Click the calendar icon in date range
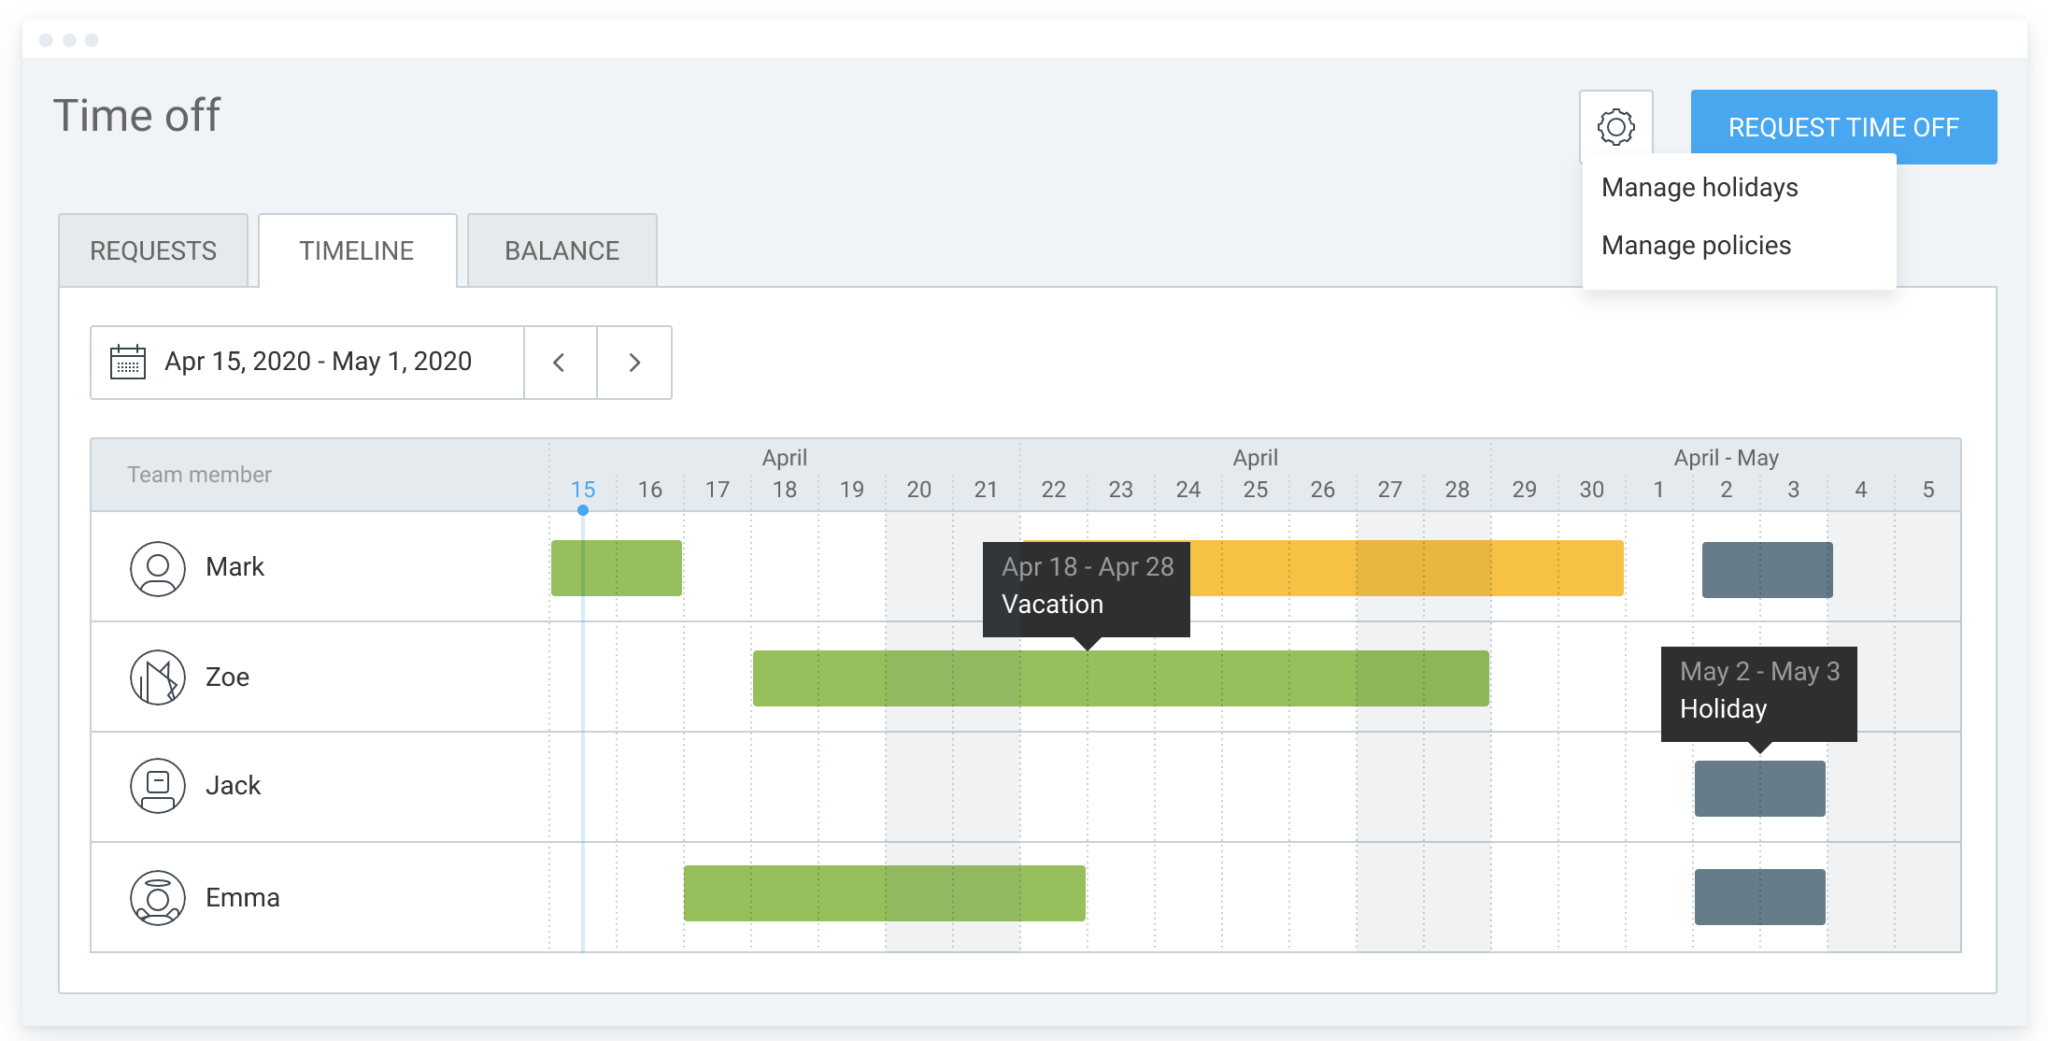The height and width of the screenshot is (1041, 2048). (x=128, y=362)
